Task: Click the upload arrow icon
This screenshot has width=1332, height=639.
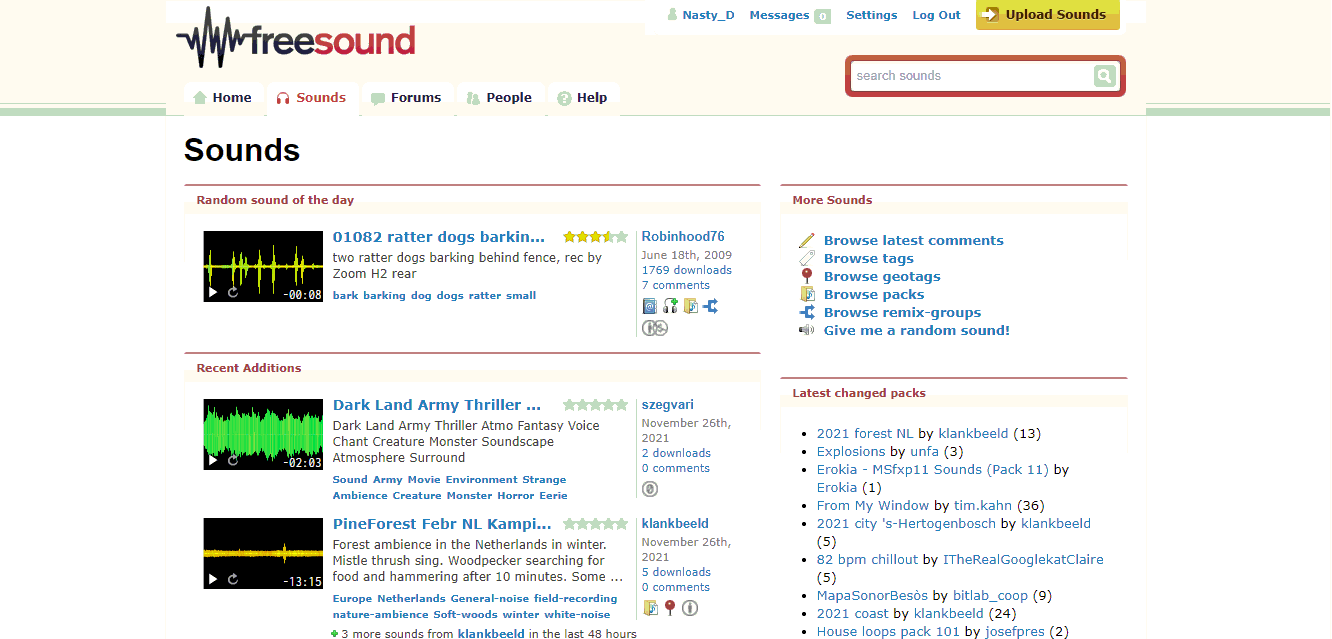Action: coord(991,15)
